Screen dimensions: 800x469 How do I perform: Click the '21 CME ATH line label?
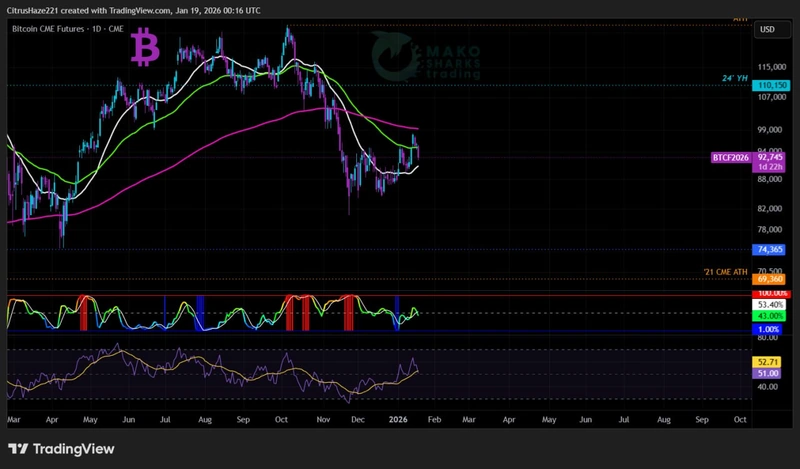tap(727, 272)
